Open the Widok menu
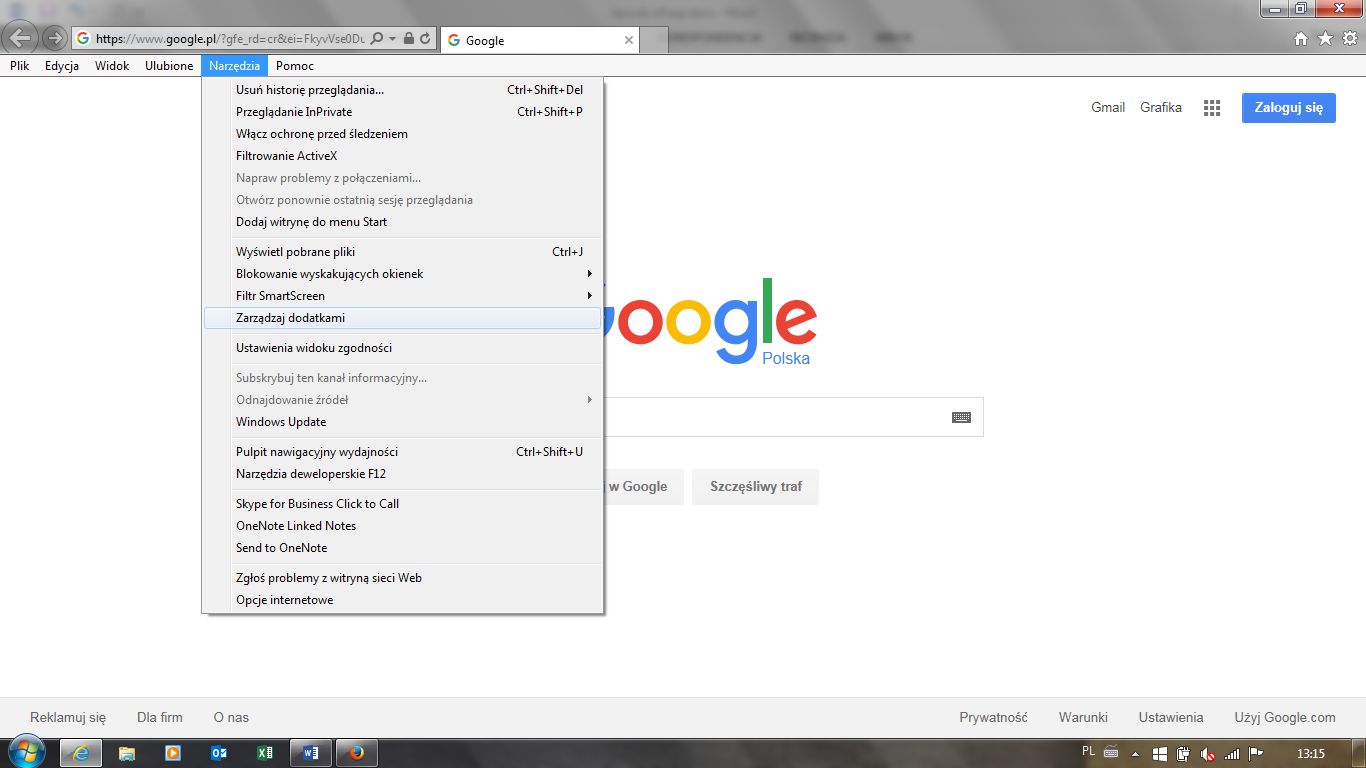This screenshot has width=1366, height=768. [112, 66]
